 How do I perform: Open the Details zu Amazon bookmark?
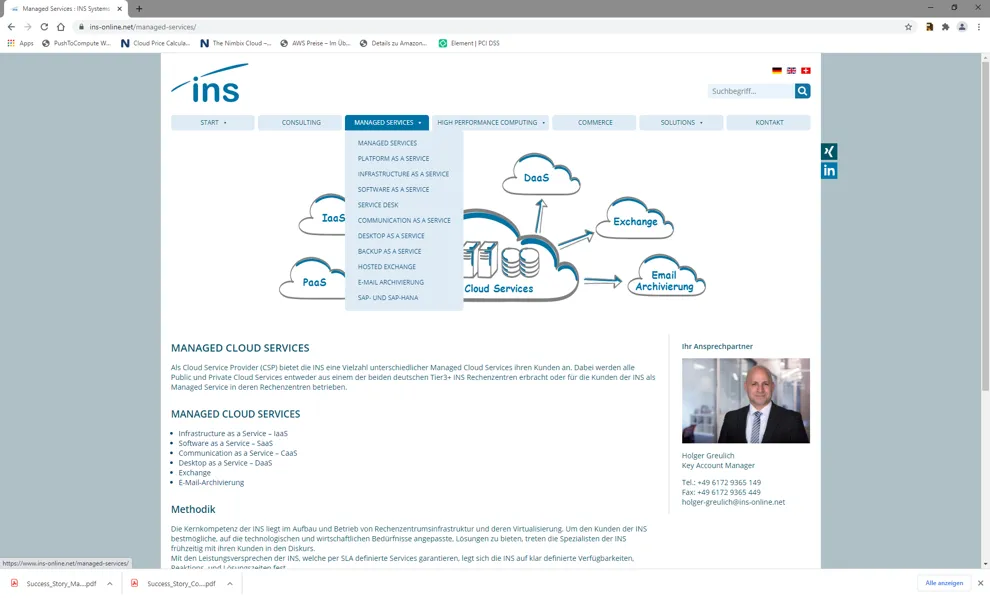[393, 43]
